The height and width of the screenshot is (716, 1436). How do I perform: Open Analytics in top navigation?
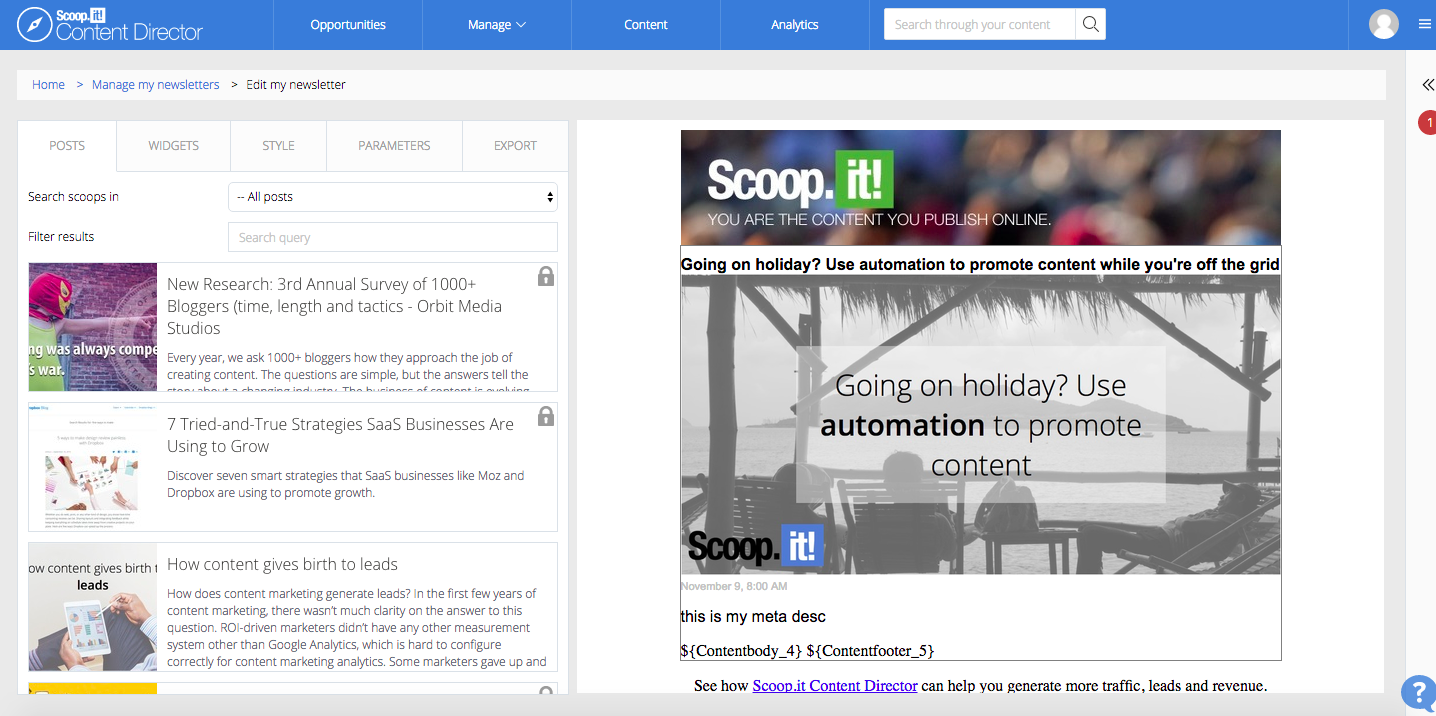click(795, 25)
